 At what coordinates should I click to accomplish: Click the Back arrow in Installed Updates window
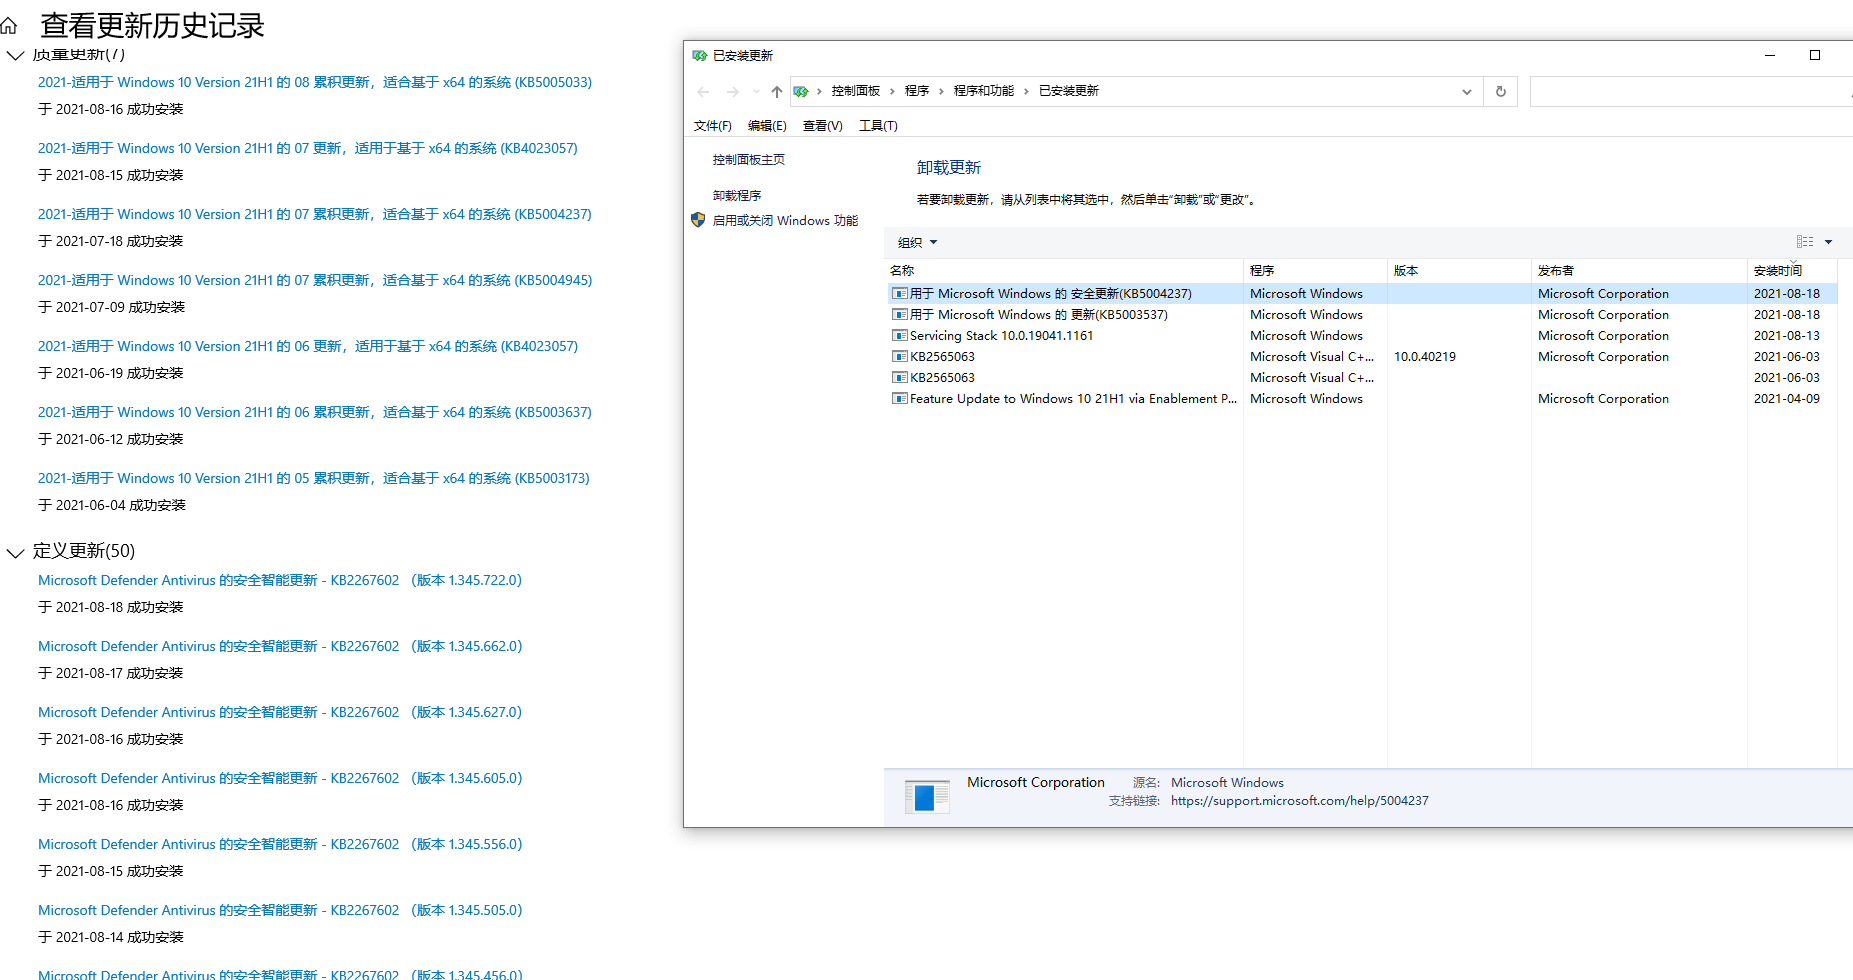click(x=703, y=91)
